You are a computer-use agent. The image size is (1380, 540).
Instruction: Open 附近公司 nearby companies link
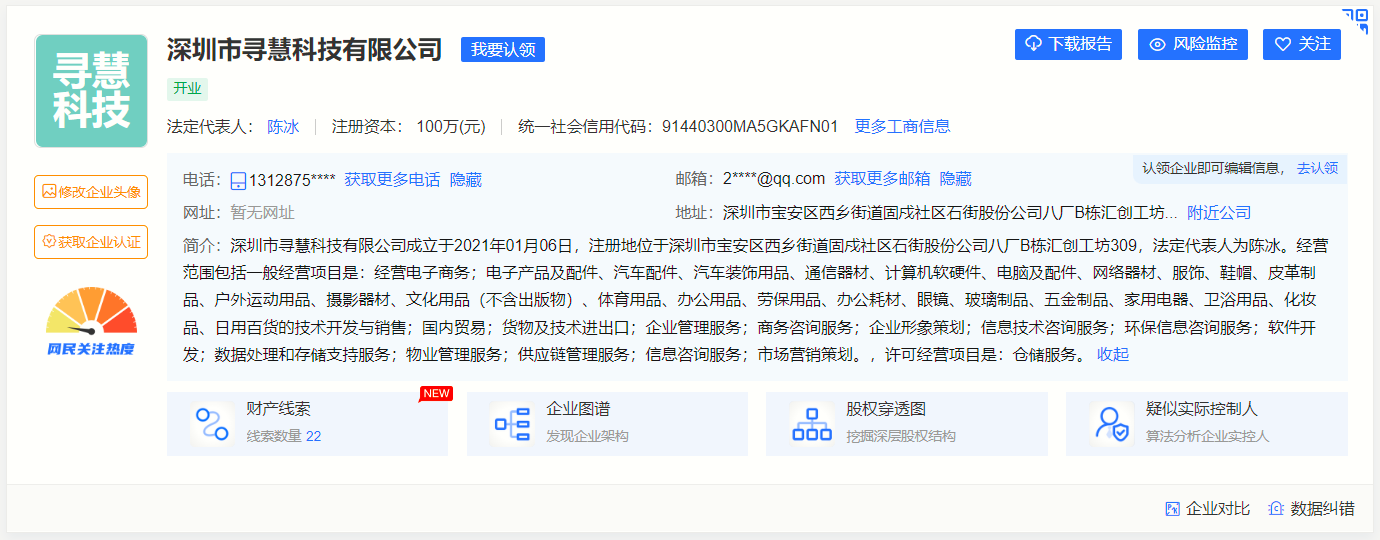tap(1219, 213)
